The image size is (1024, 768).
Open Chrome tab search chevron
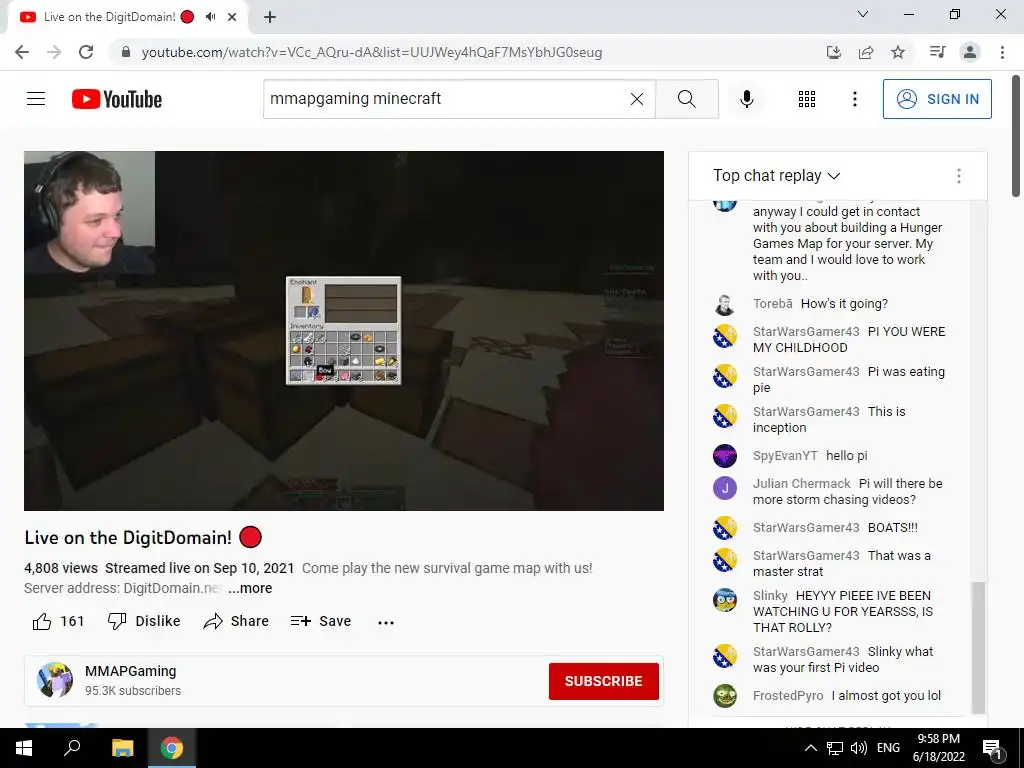(x=863, y=14)
